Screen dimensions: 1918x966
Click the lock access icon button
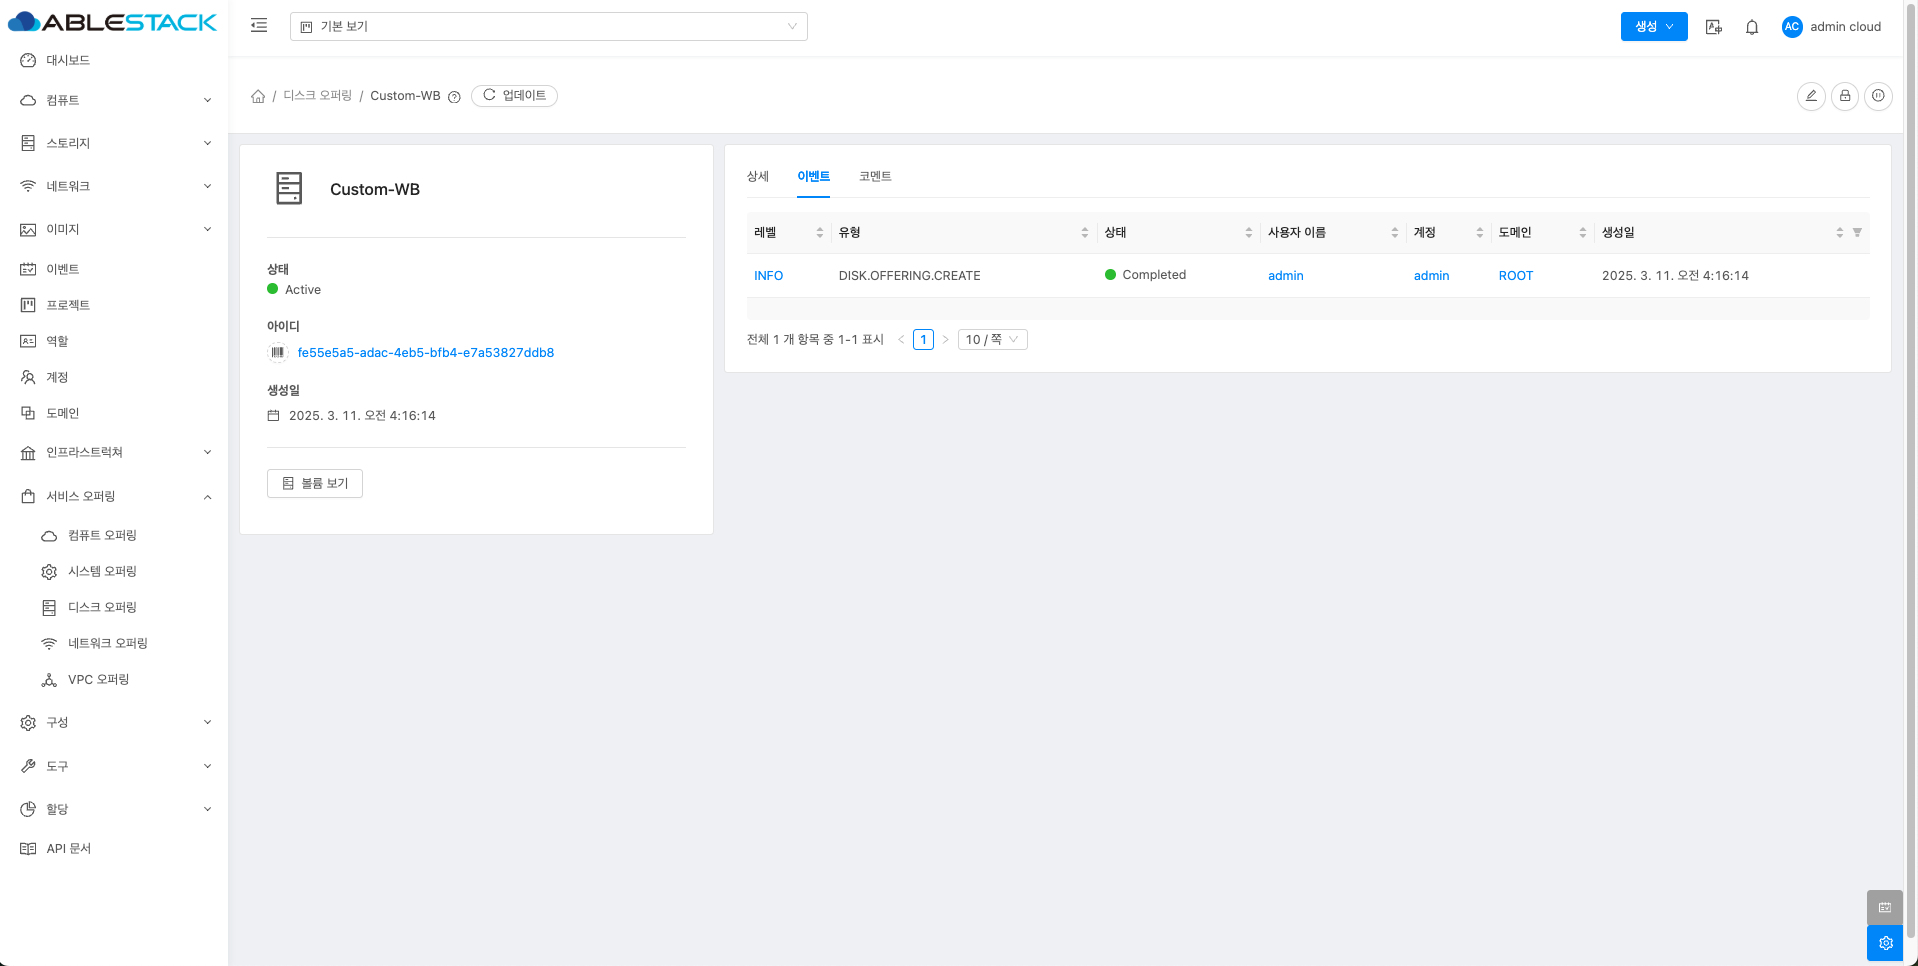(x=1844, y=96)
